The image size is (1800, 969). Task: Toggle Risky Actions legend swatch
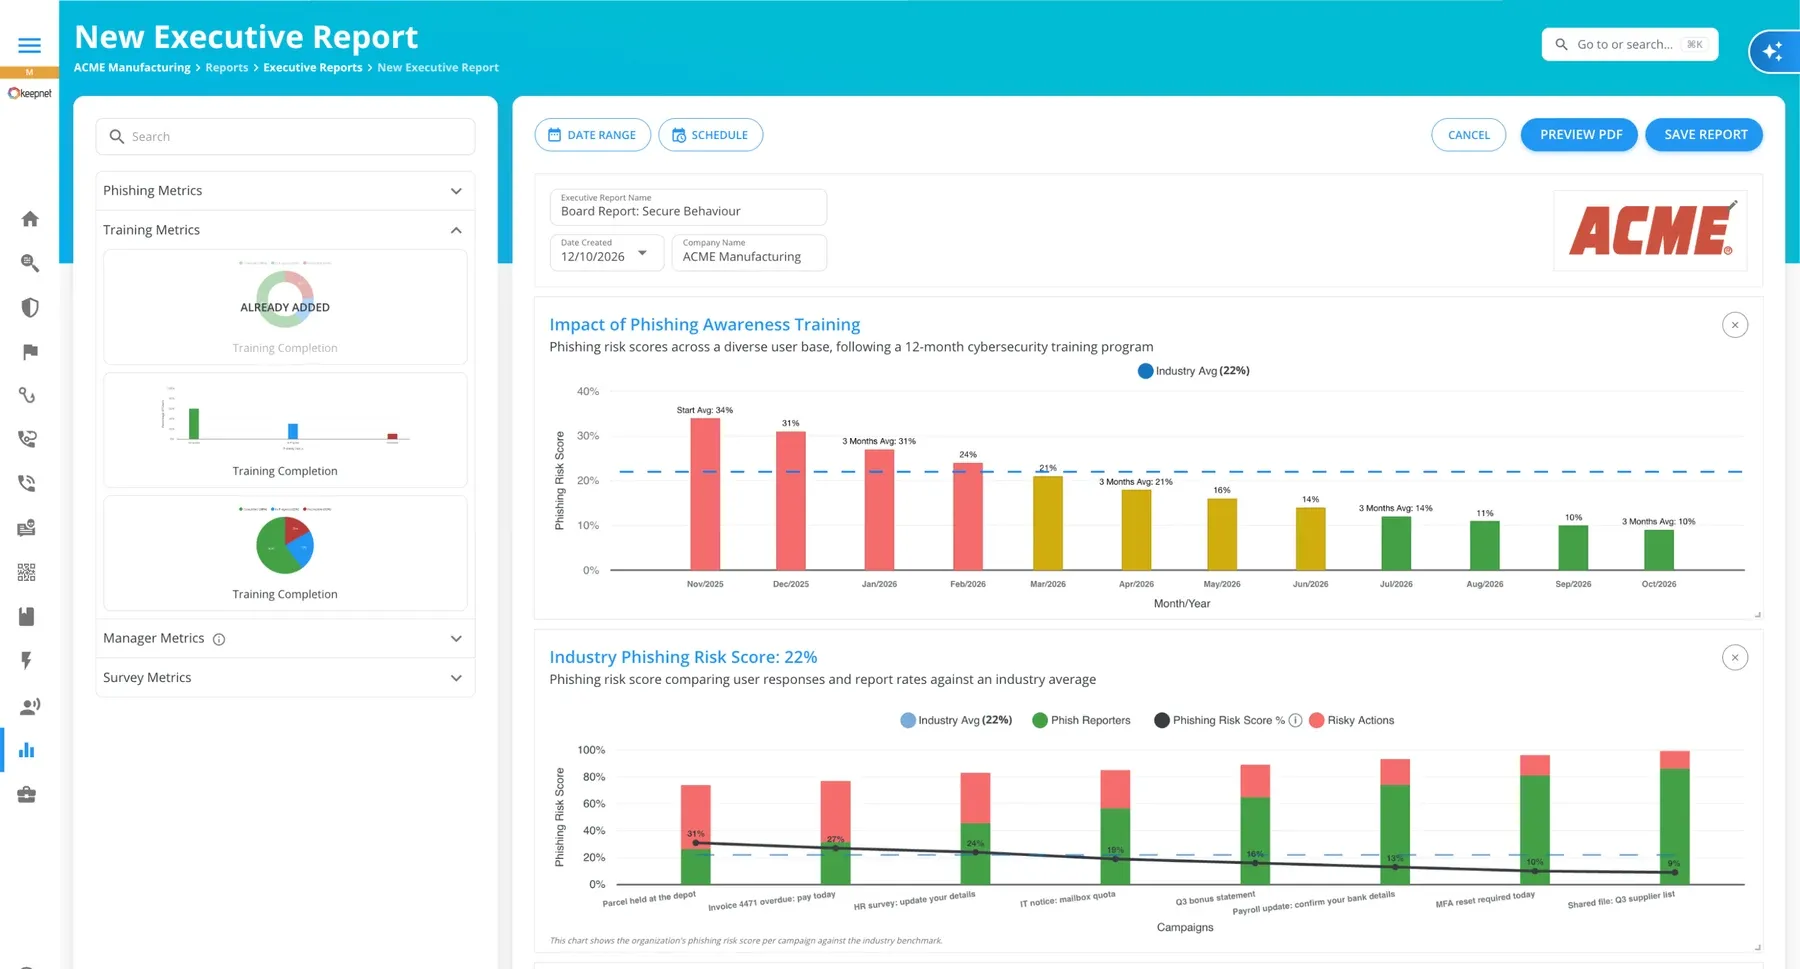click(x=1317, y=720)
